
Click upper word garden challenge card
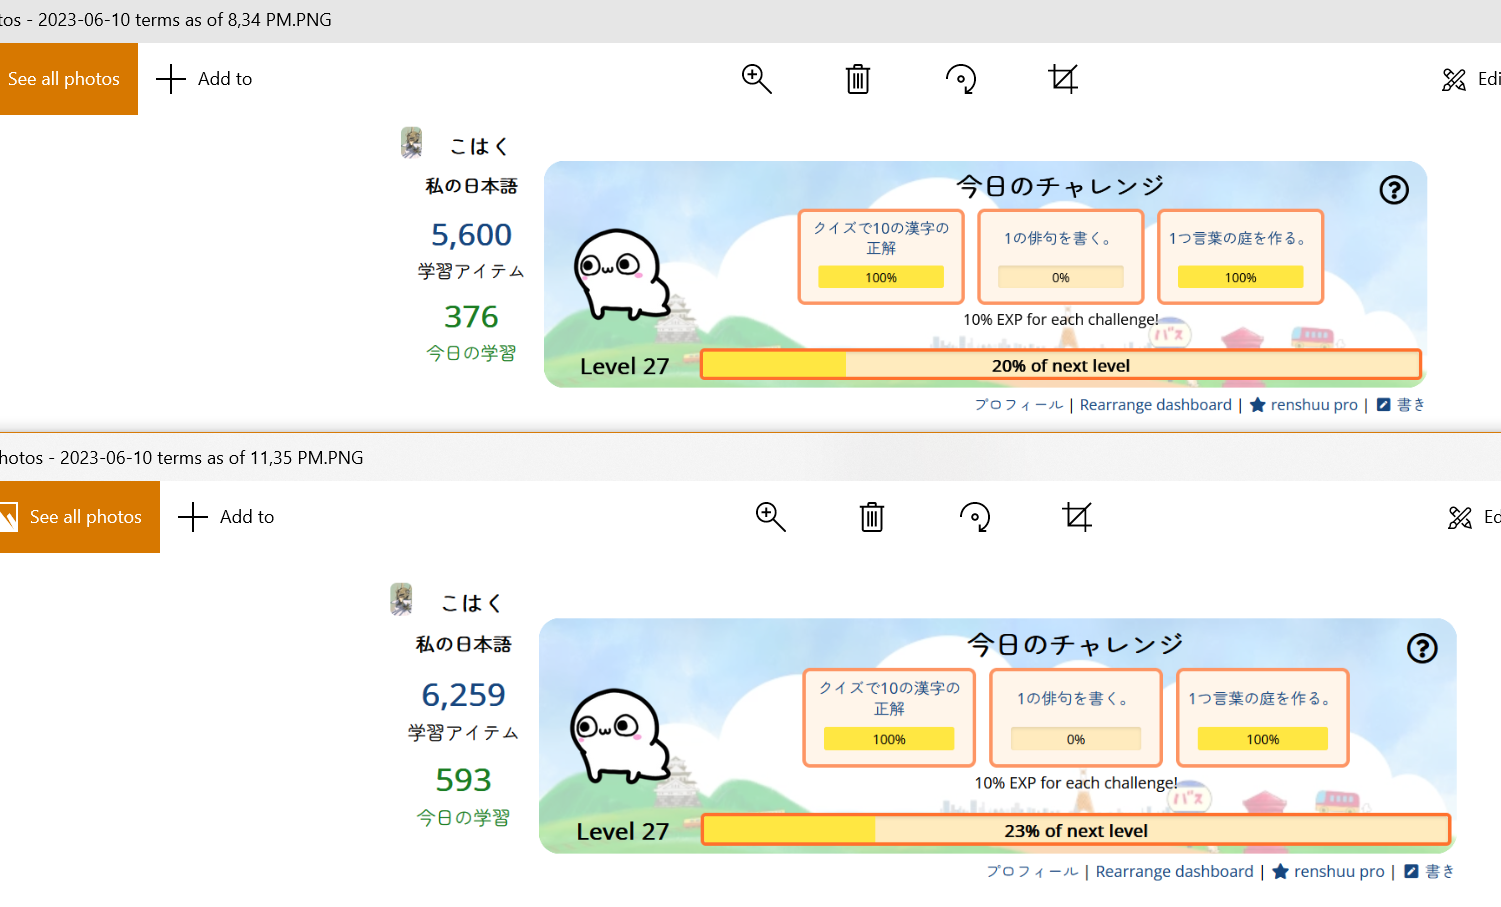[1240, 256]
